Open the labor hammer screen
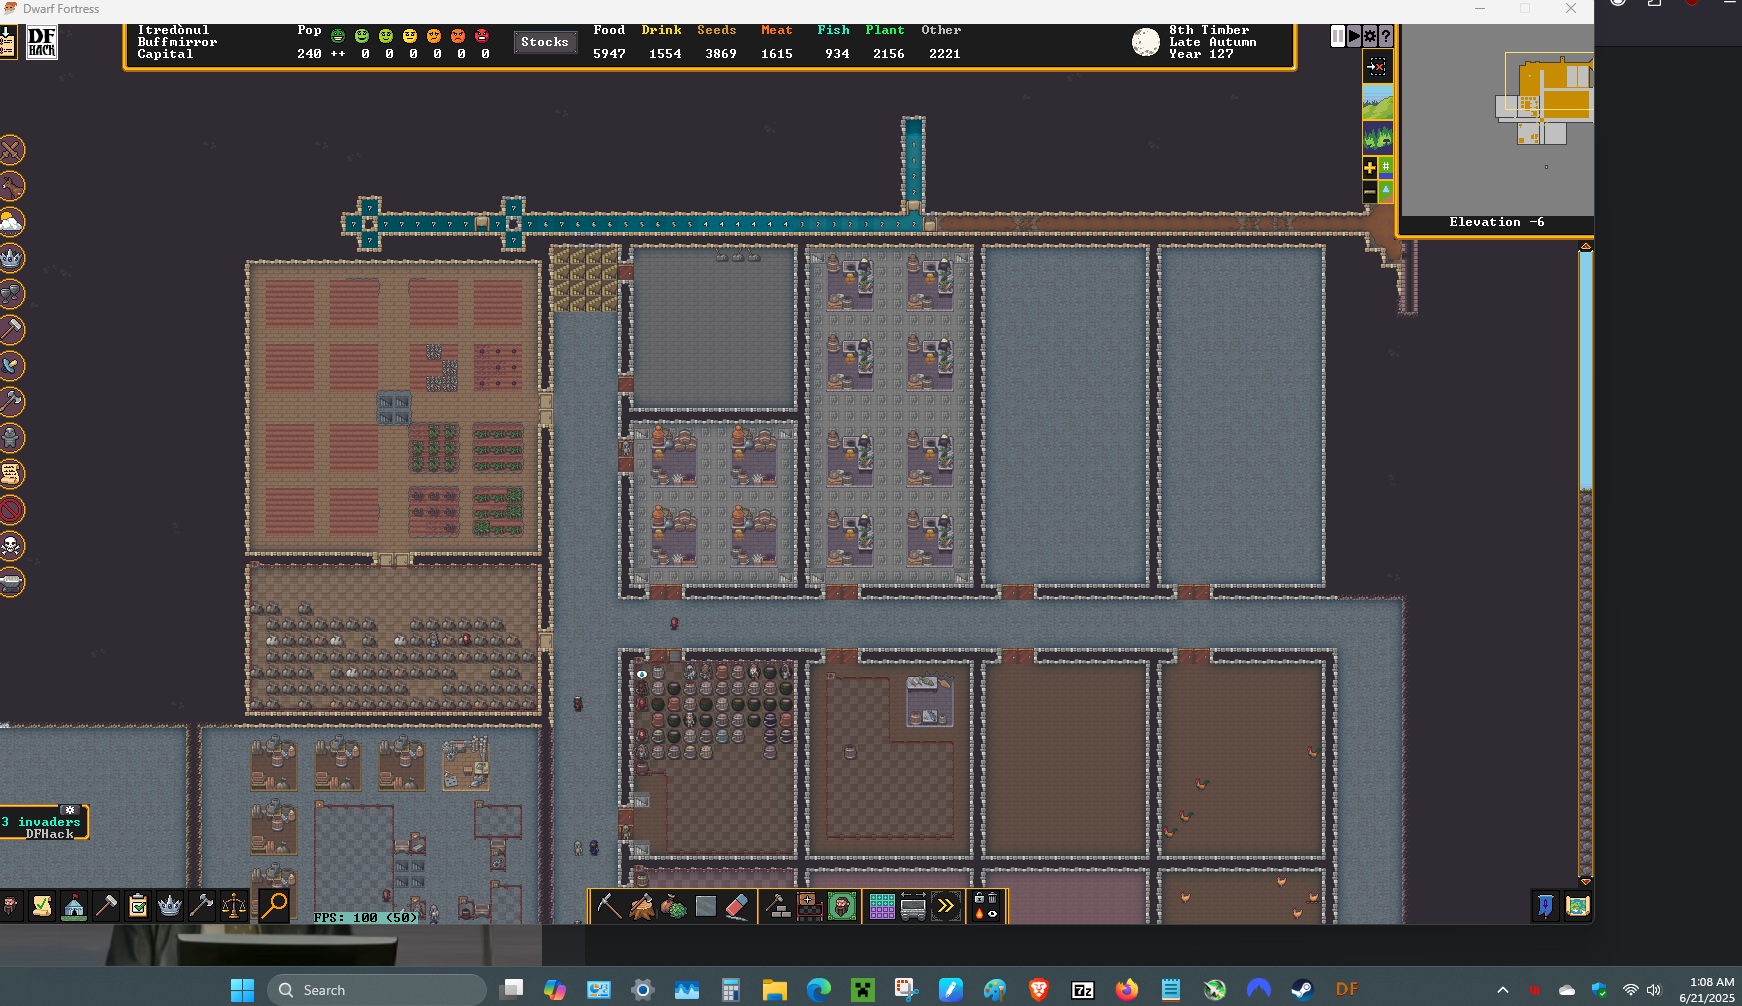Viewport: 1742px width, 1006px height. pyautogui.click(x=106, y=906)
